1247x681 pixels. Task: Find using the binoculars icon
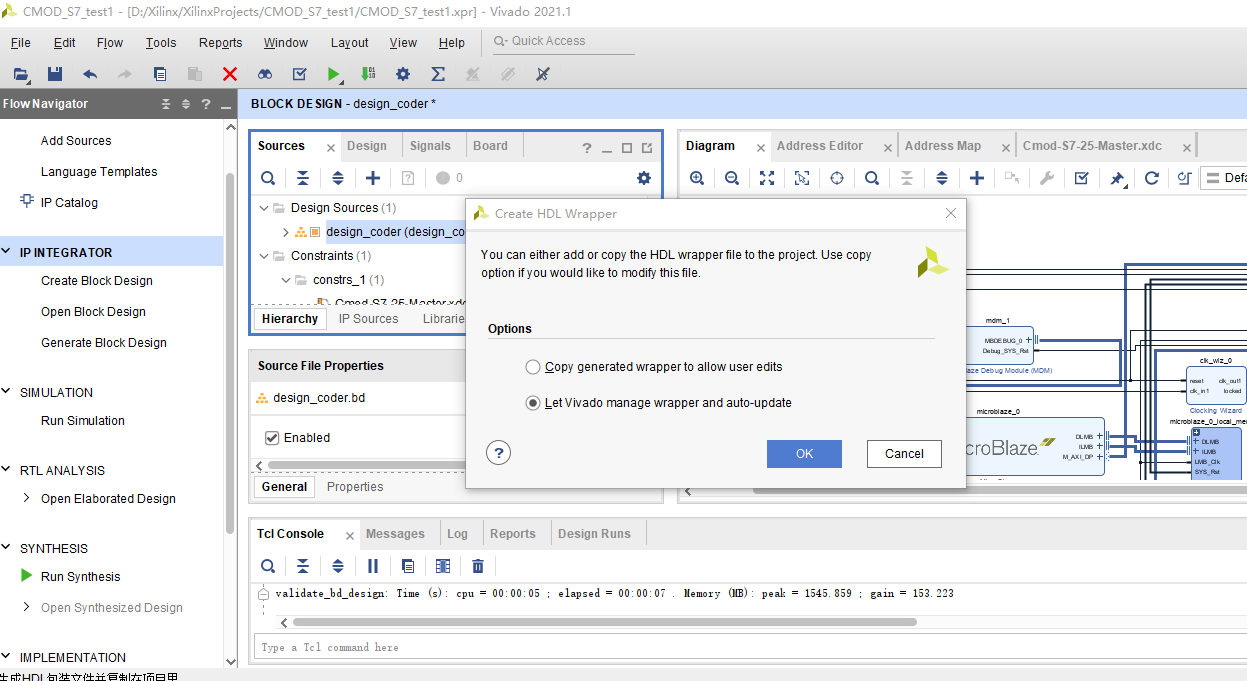pyautogui.click(x=265, y=74)
